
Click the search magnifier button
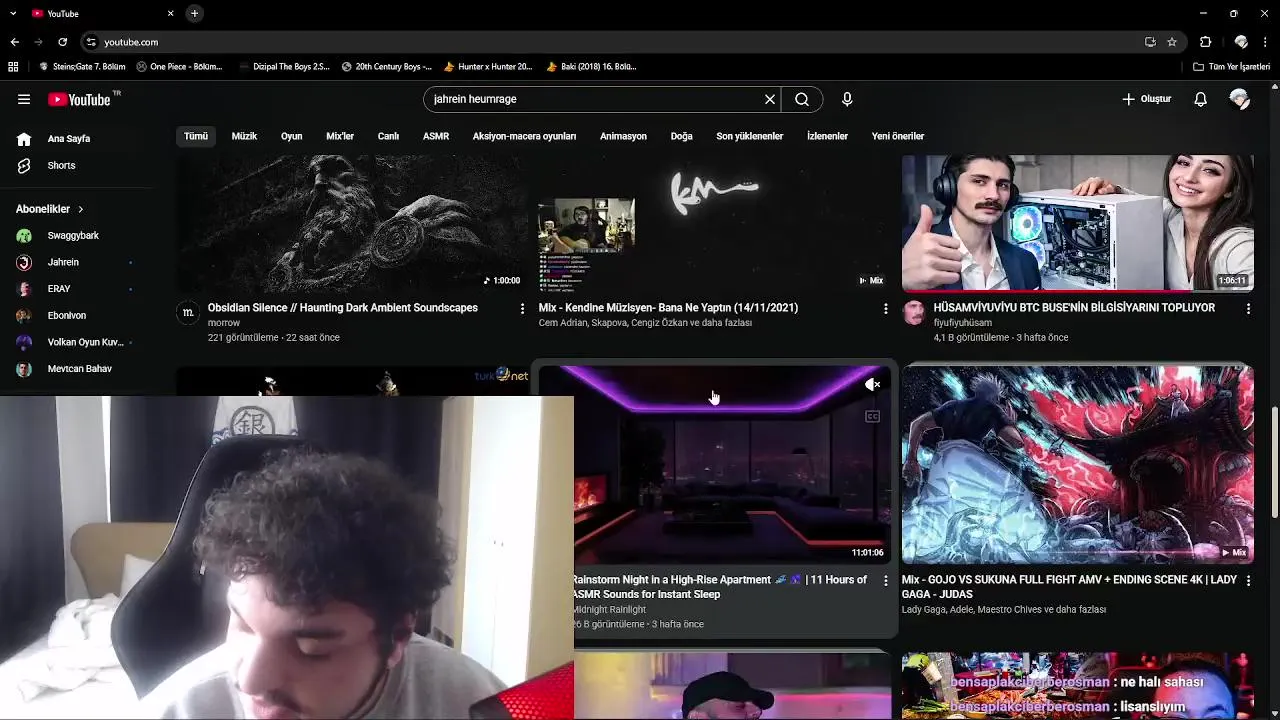pyautogui.click(x=802, y=99)
